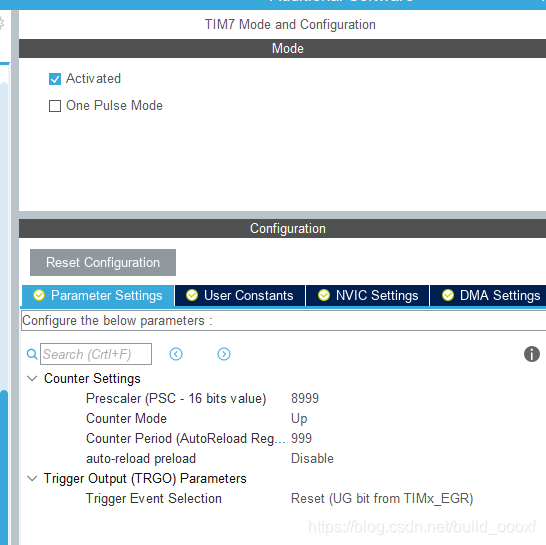Viewport: 546px width, 545px height.
Task: Open the User Constants tab
Action: pyautogui.click(x=240, y=295)
